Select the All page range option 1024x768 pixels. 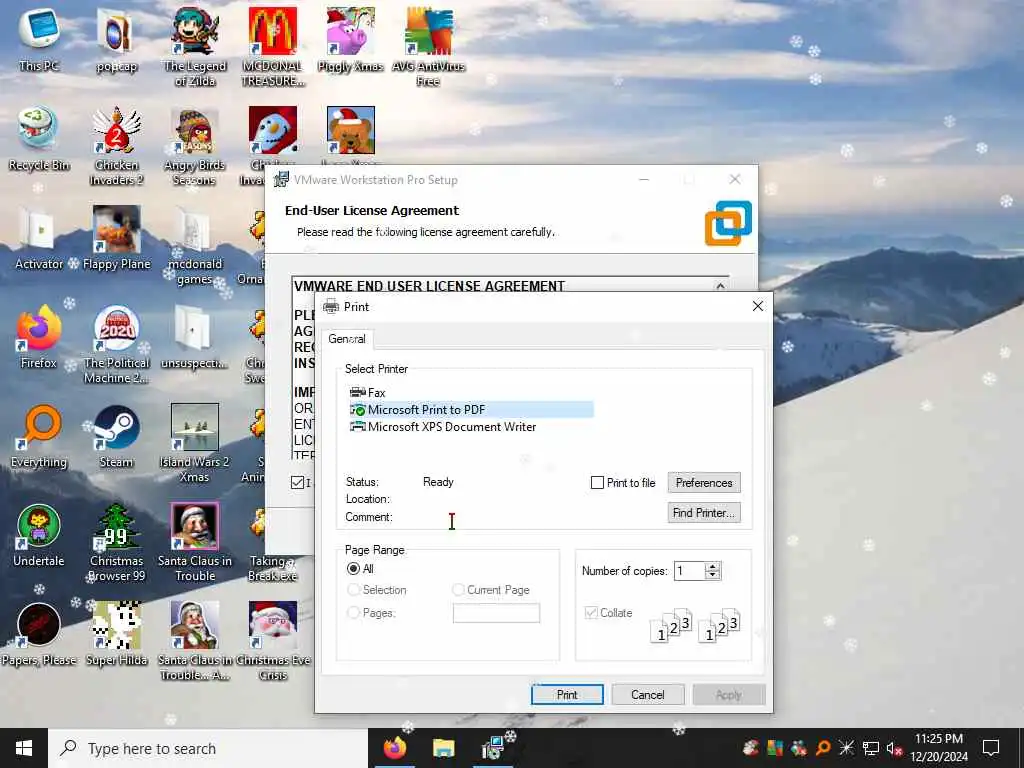(353, 568)
